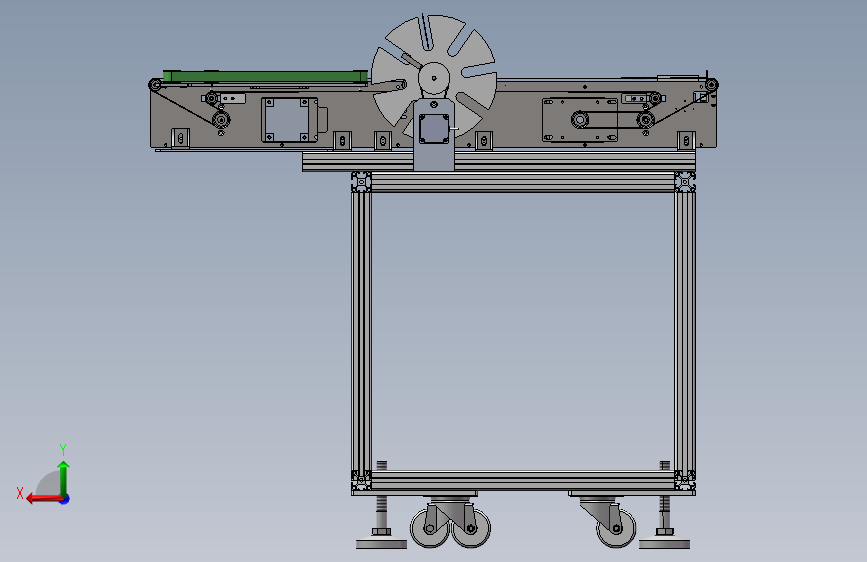Viewport: 867px width, 562px height.
Task: Pick the round center hub of slotted wheel
Action: (434, 79)
